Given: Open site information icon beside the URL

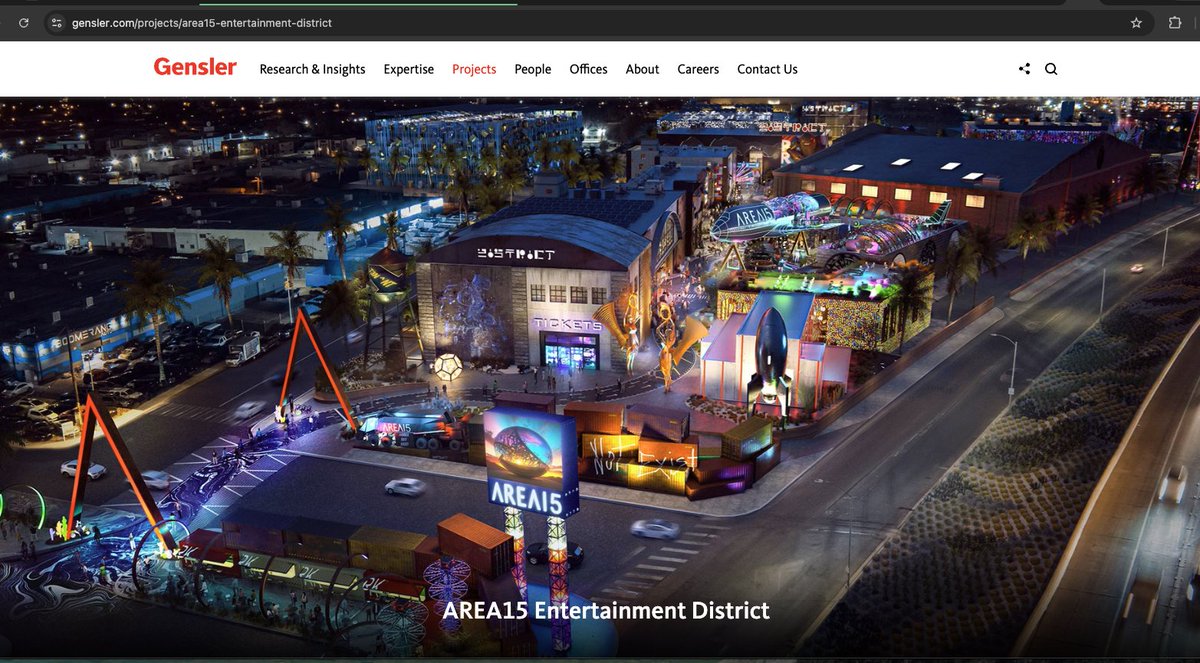Looking at the screenshot, I should pyautogui.click(x=57, y=22).
